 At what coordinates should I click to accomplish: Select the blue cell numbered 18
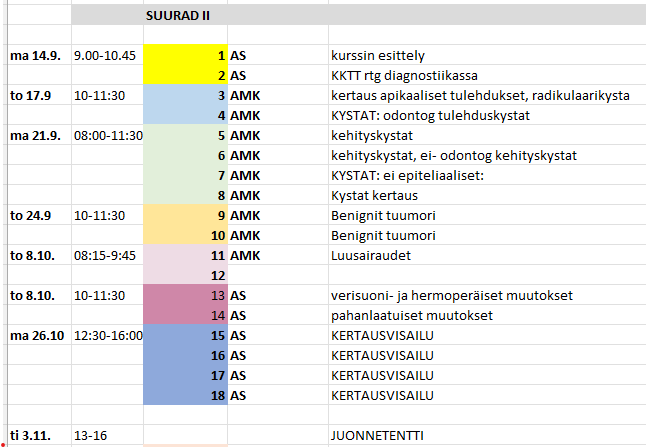pyautogui.click(x=185, y=395)
